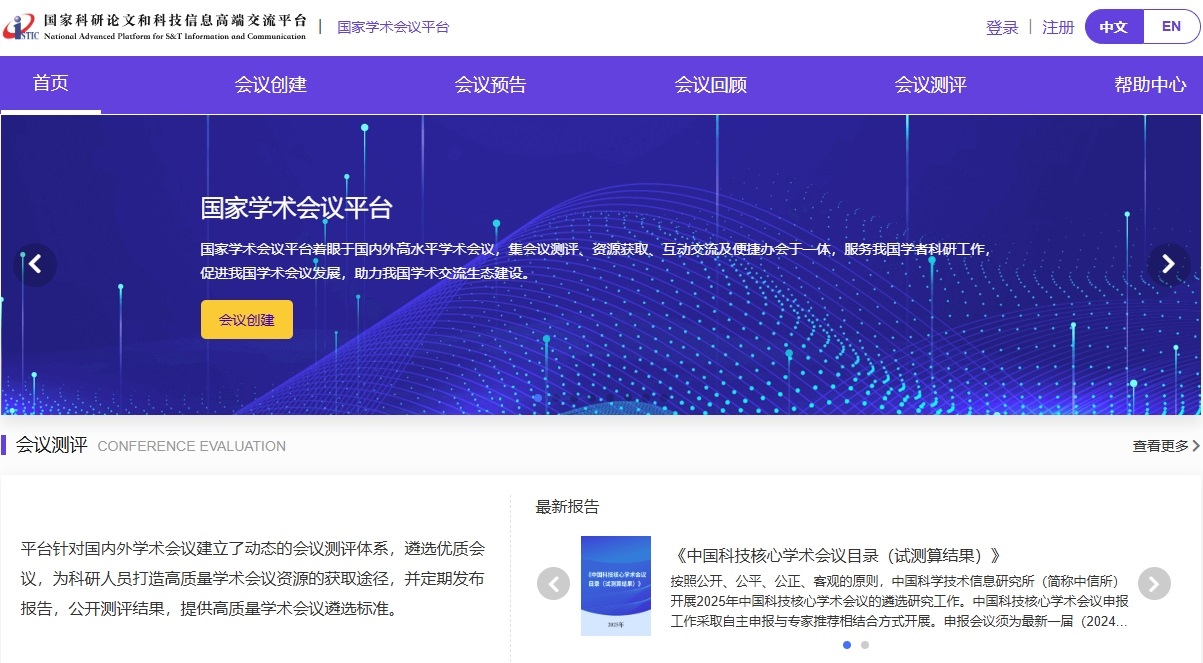Screen dimensions: 1203x663
Task: Expand 查看更多 in conference evaluation
Action: coord(1165,446)
